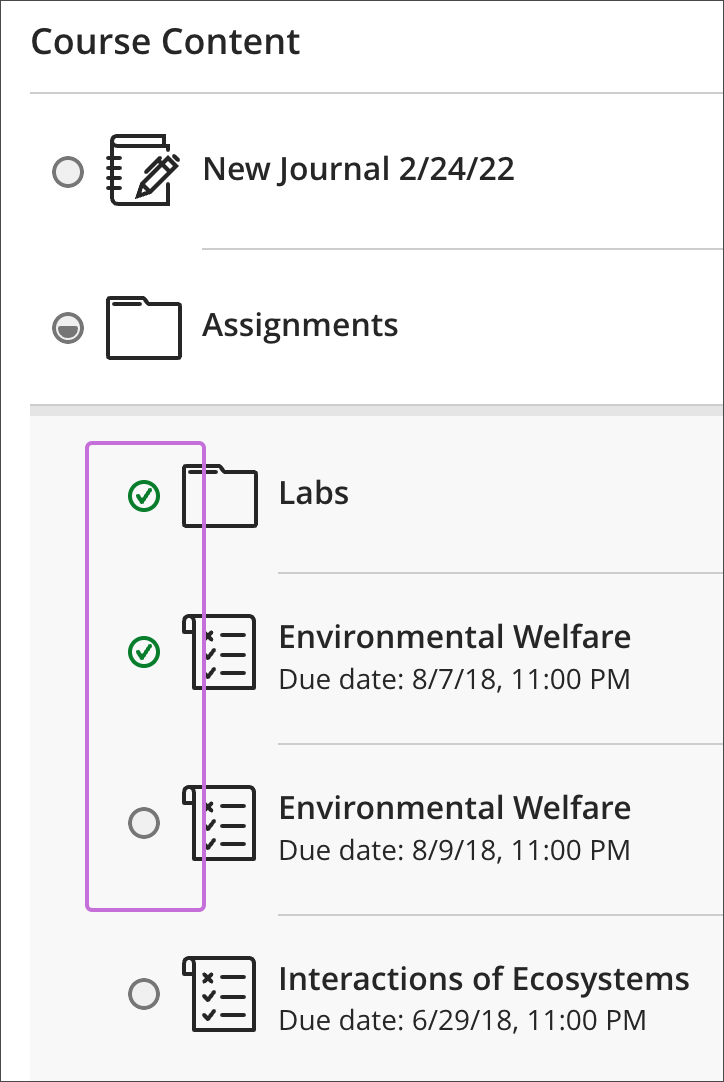Click the Labs folder icon

click(219, 495)
